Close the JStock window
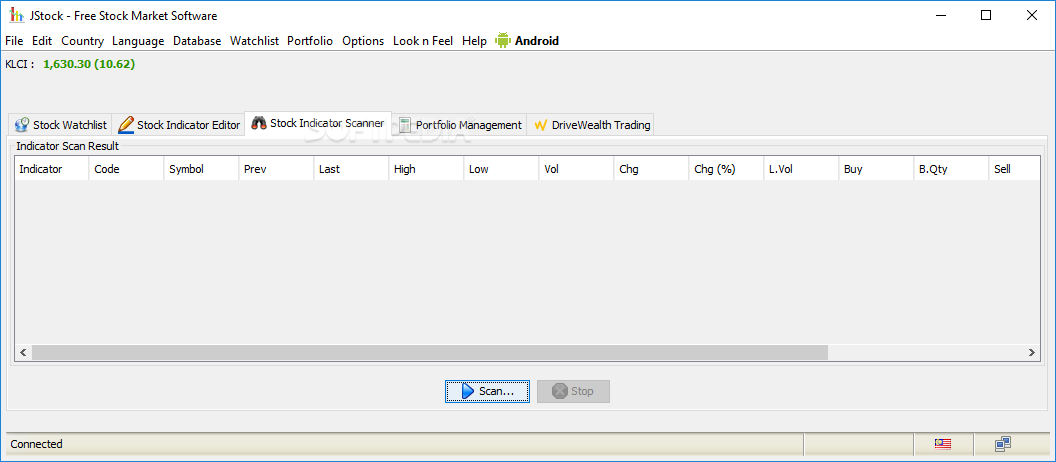 click(1032, 15)
